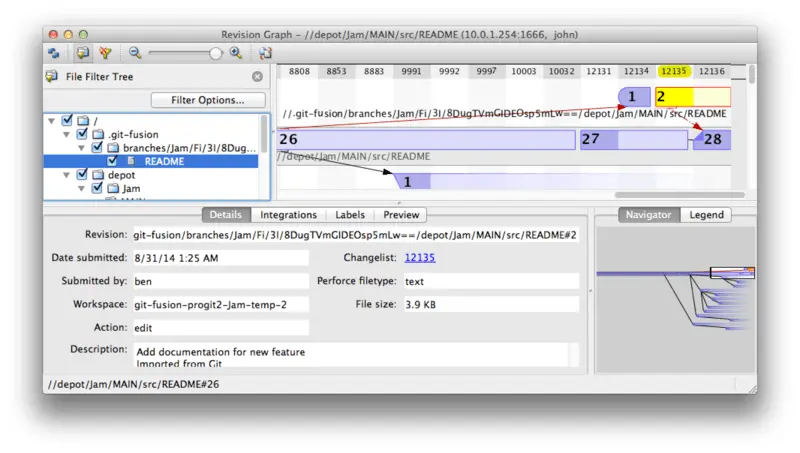The image size is (800, 453).
Task: Click the root folder icon in filter tree
Action: [83, 121]
